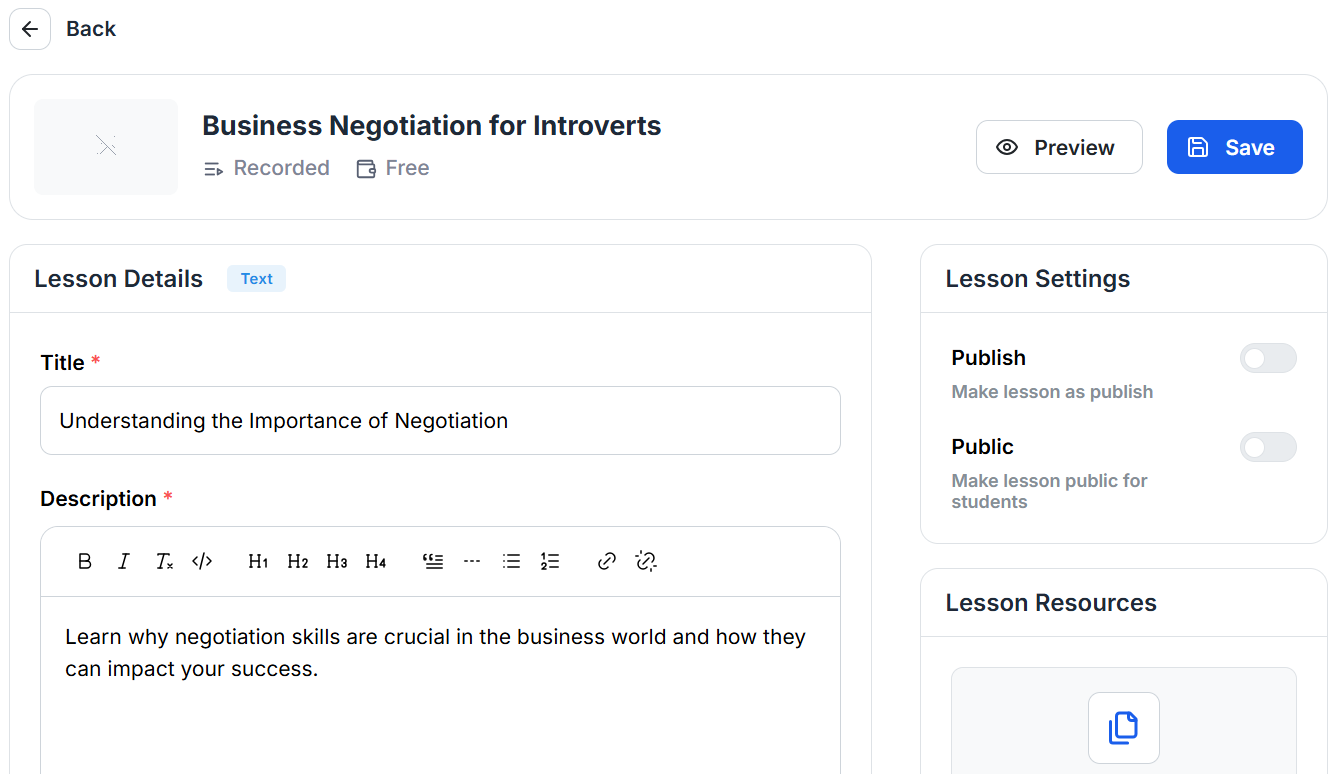Enable the Publish toggle
This screenshot has width=1333, height=774.
point(1268,358)
